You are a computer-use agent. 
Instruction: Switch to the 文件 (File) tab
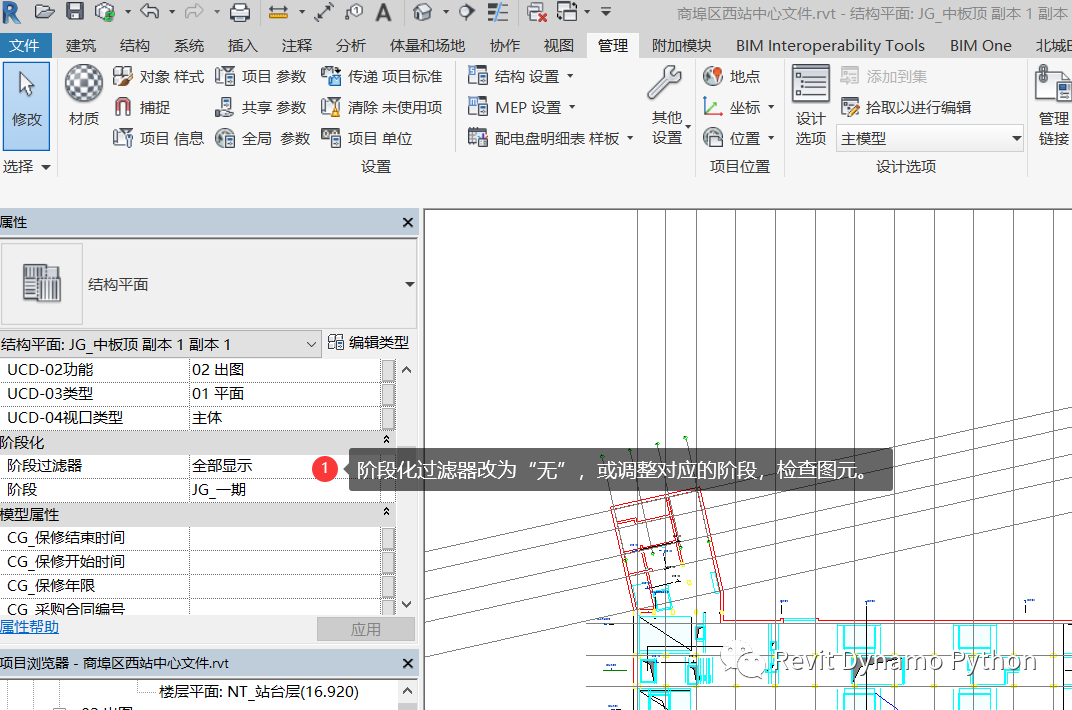pos(24,46)
